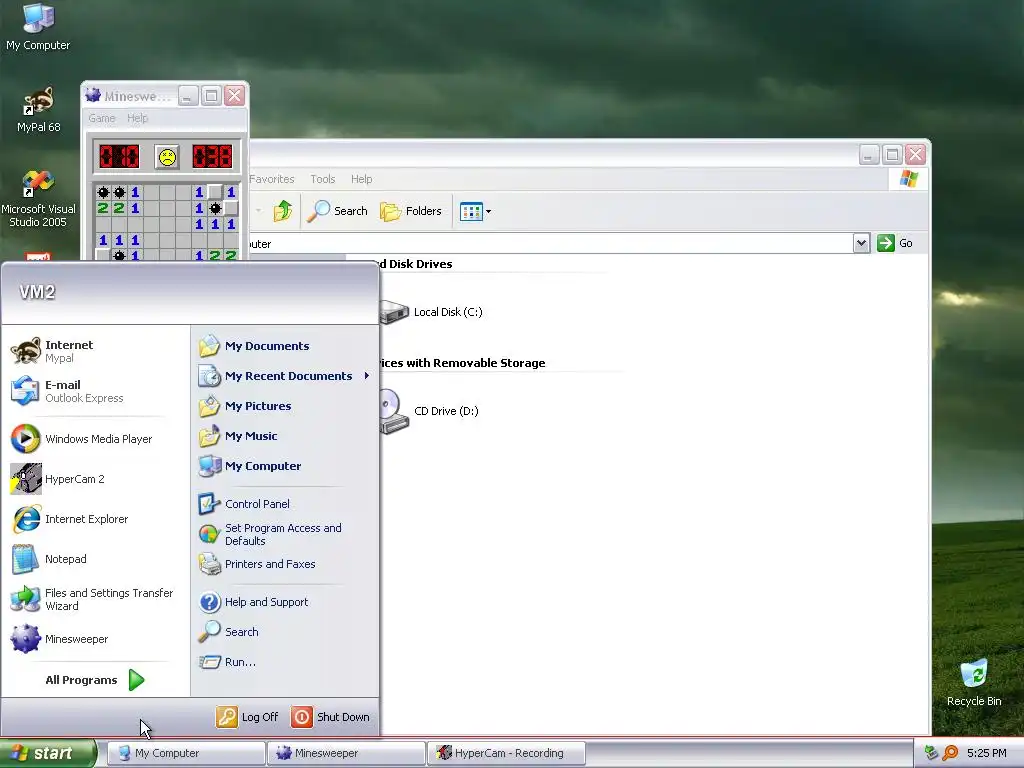The width and height of the screenshot is (1024, 768).
Task: Click the Minesweeper mine counter display
Action: coord(119,157)
